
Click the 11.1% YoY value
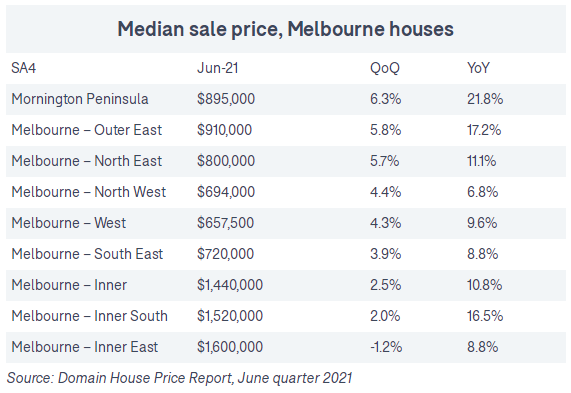[x=481, y=161]
